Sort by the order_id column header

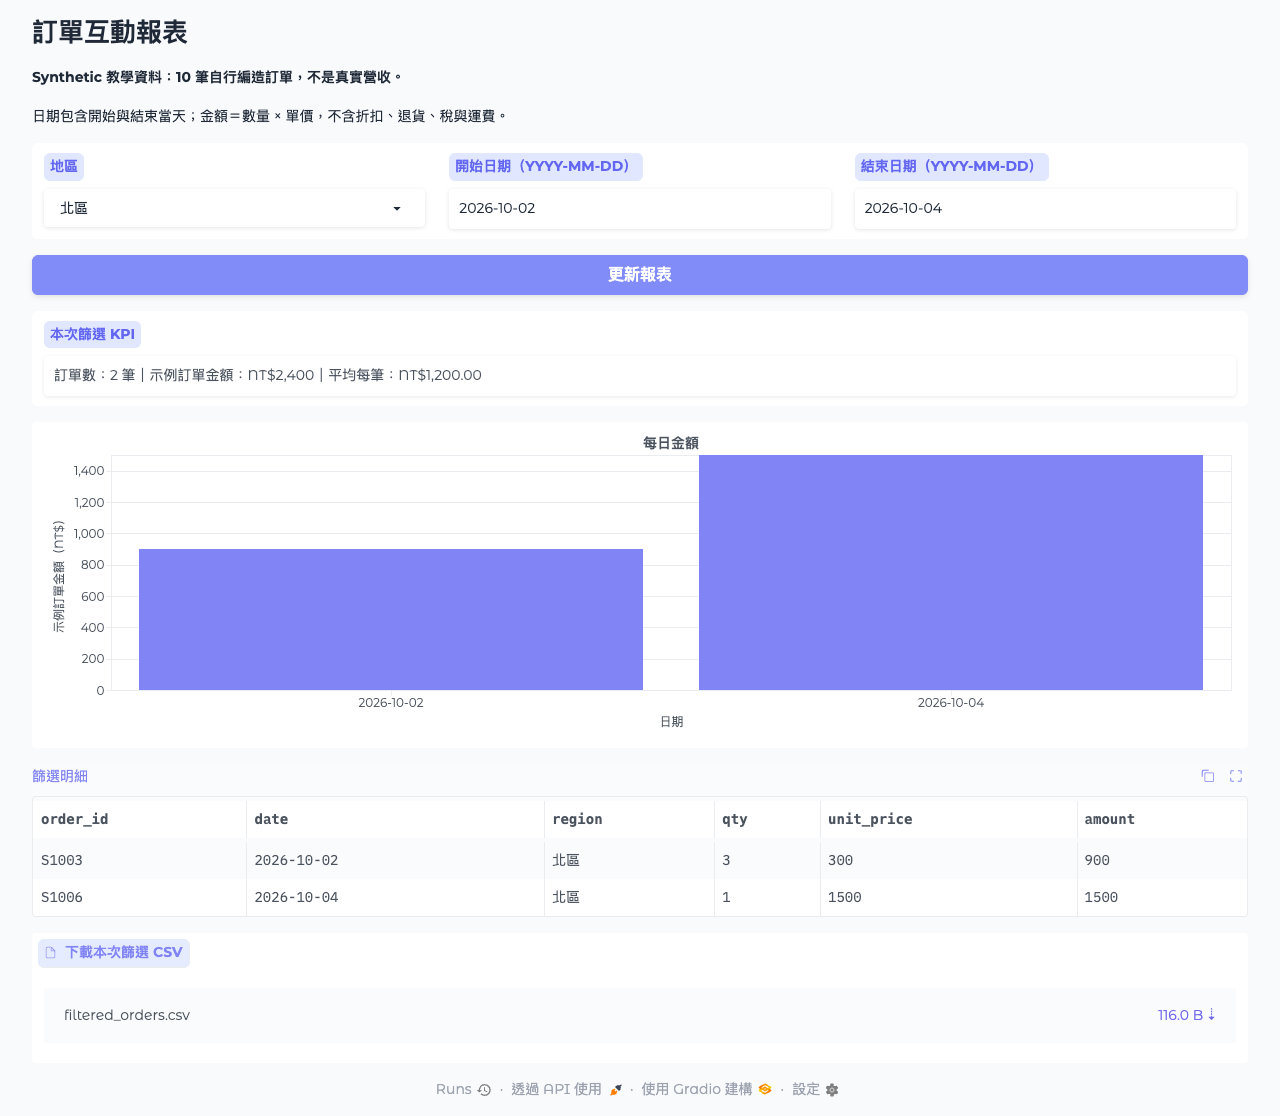(139, 819)
